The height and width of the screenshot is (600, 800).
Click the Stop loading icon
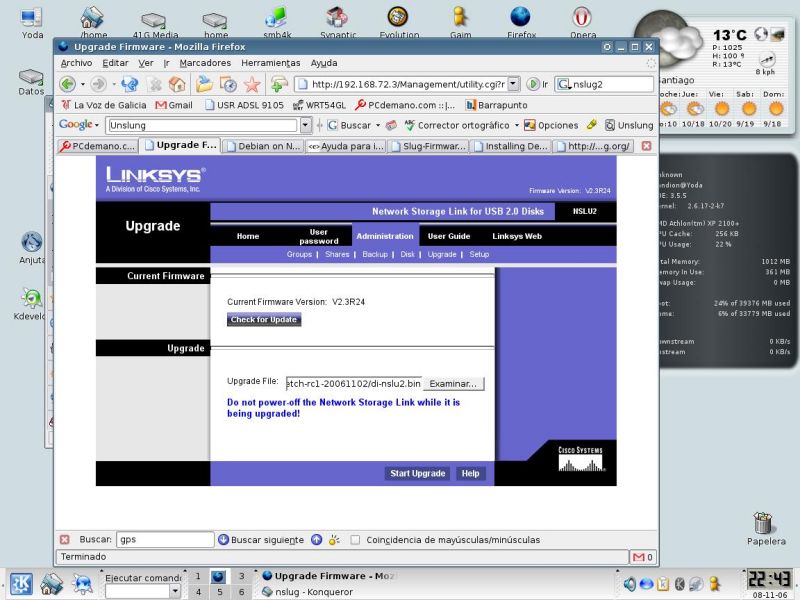coord(155,84)
